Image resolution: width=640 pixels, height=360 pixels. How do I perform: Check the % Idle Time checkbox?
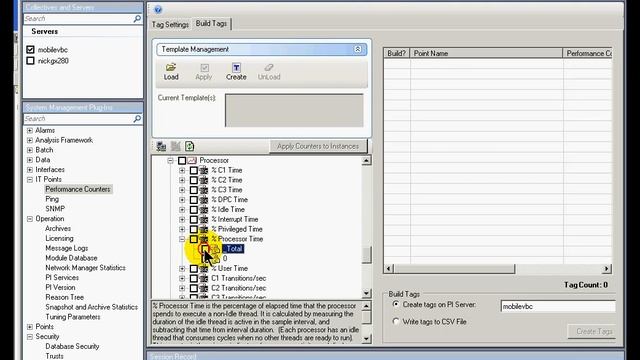click(x=193, y=209)
